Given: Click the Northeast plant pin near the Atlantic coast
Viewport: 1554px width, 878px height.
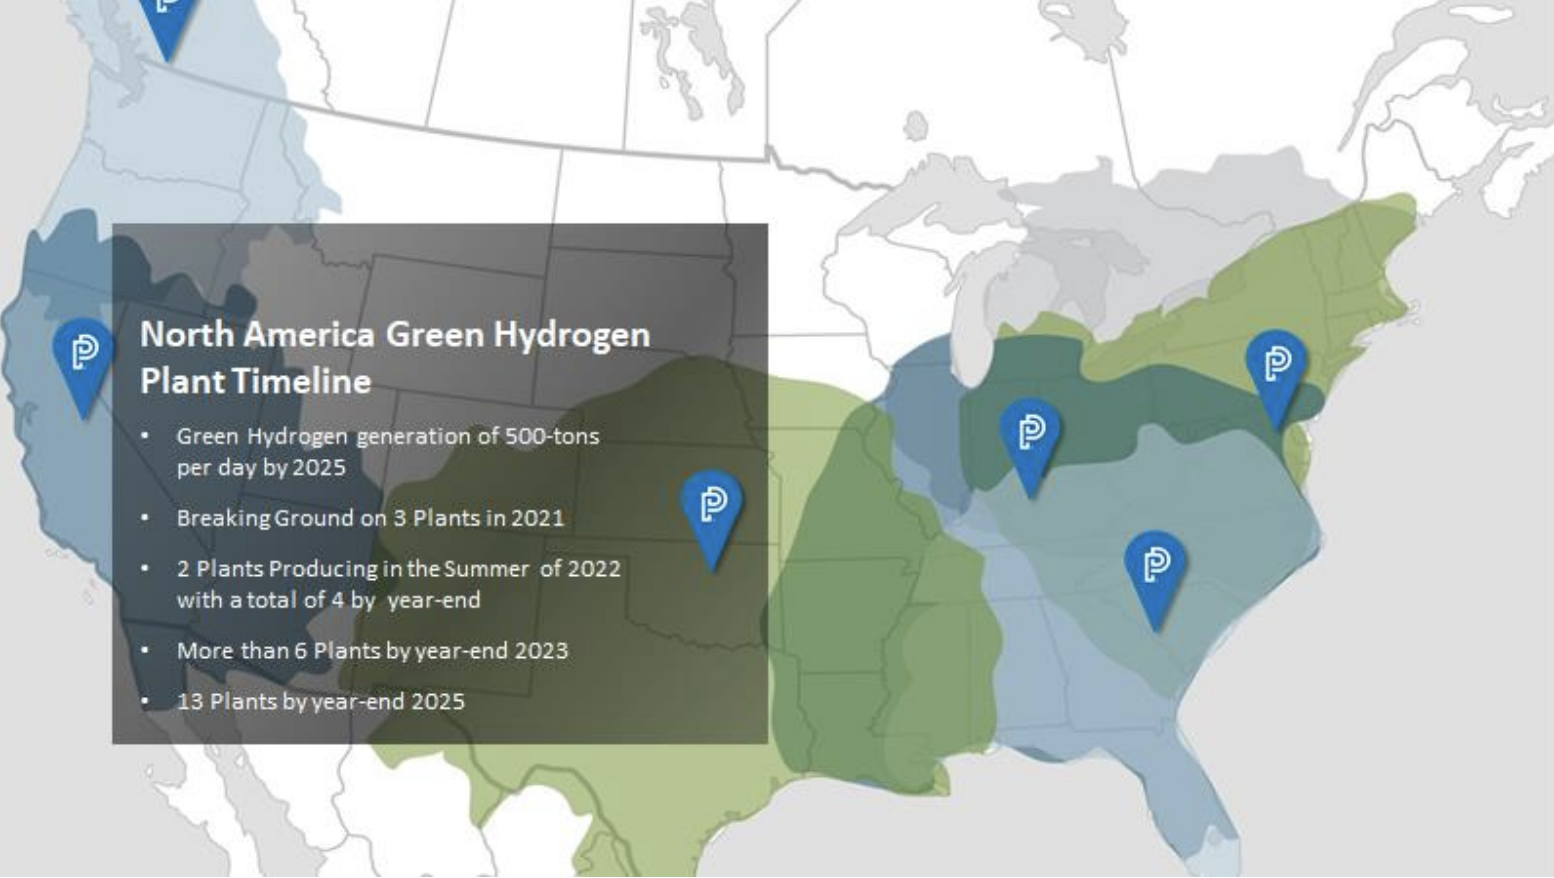Looking at the screenshot, I should tap(1276, 366).
